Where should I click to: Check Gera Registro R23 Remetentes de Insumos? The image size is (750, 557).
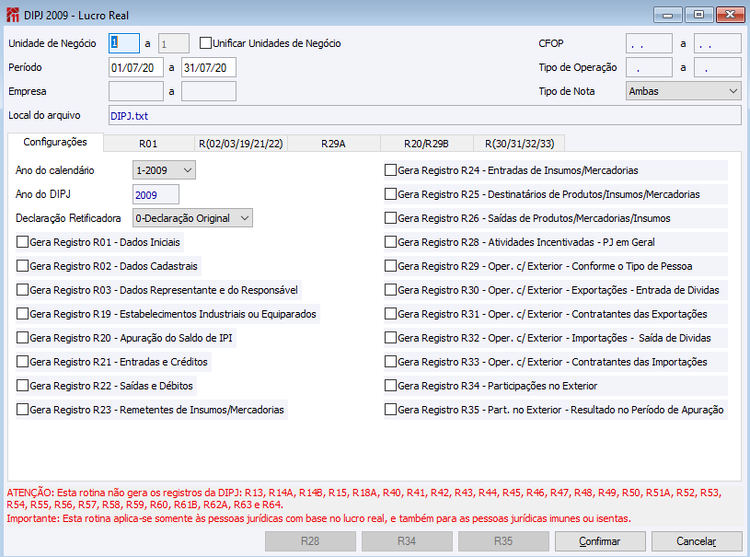22,409
